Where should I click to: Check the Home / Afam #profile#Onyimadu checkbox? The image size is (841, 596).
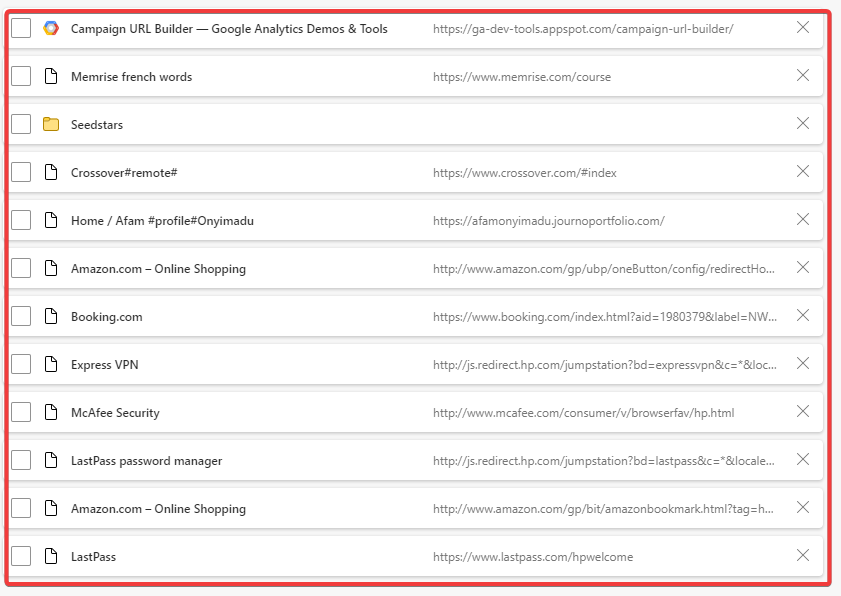[x=21, y=220]
